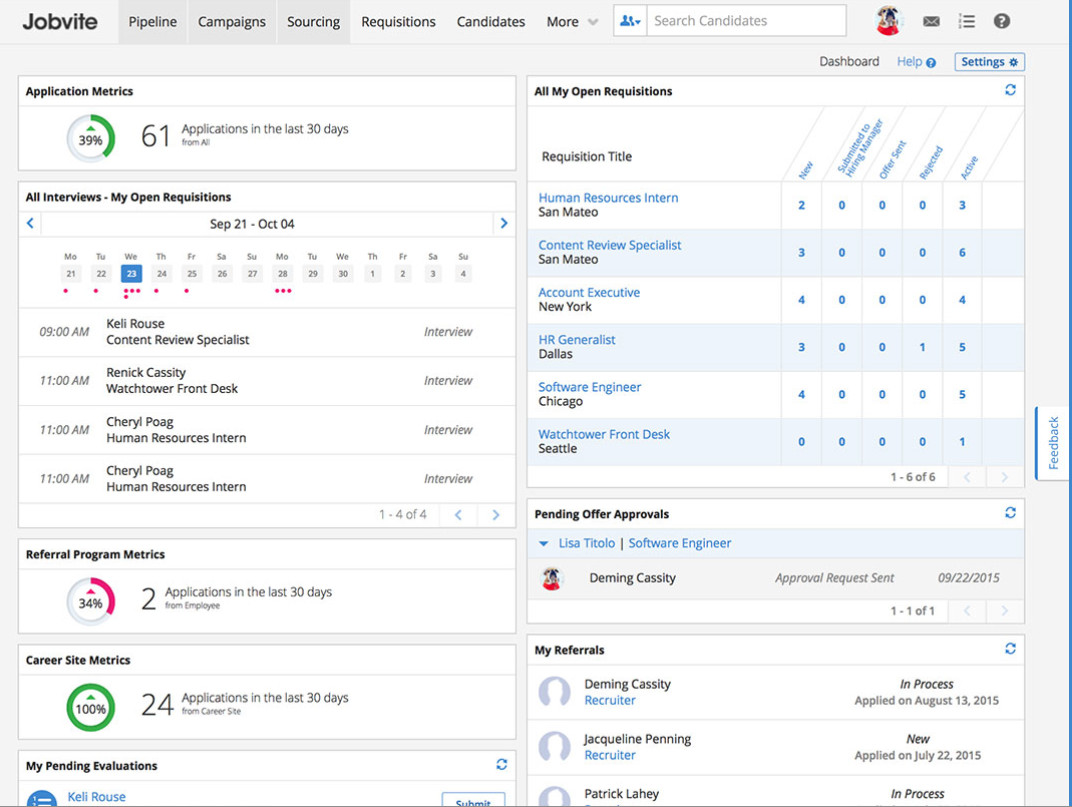Click the Jobvite logo
Viewport: 1072px width, 807px height.
click(x=59, y=21)
